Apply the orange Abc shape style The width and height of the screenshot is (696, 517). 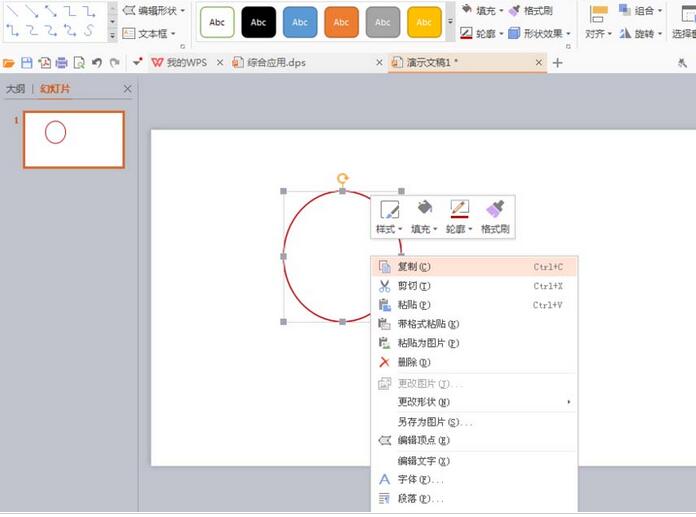tap(341, 22)
